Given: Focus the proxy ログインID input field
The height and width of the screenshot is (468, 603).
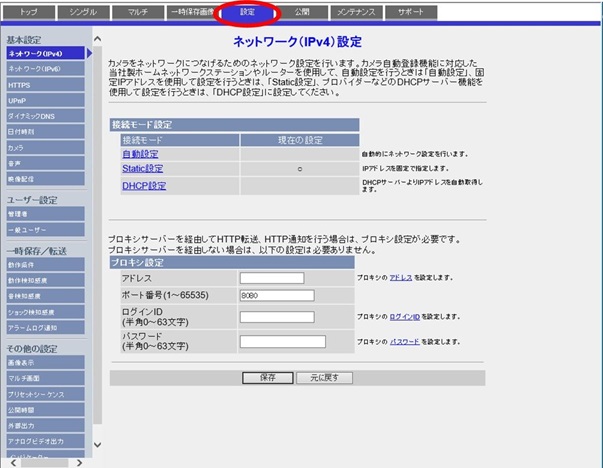Looking at the screenshot, I should [x=277, y=317].
